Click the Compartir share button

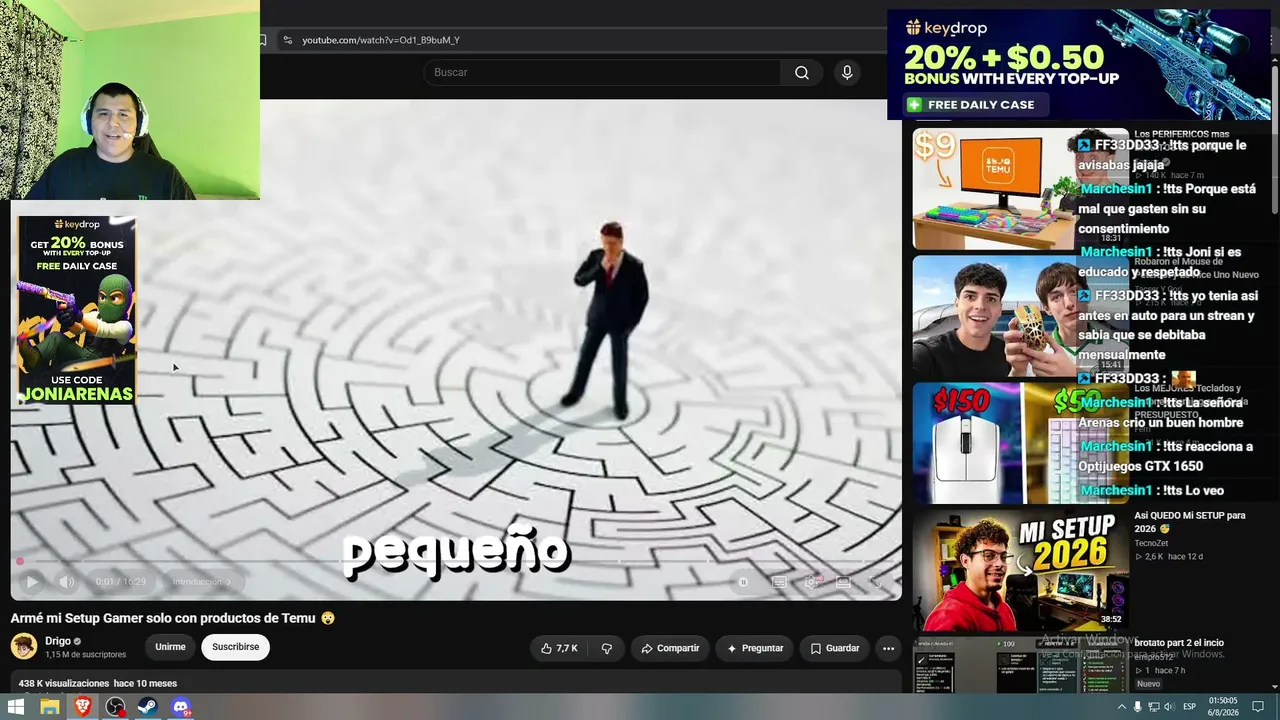[x=670, y=648]
